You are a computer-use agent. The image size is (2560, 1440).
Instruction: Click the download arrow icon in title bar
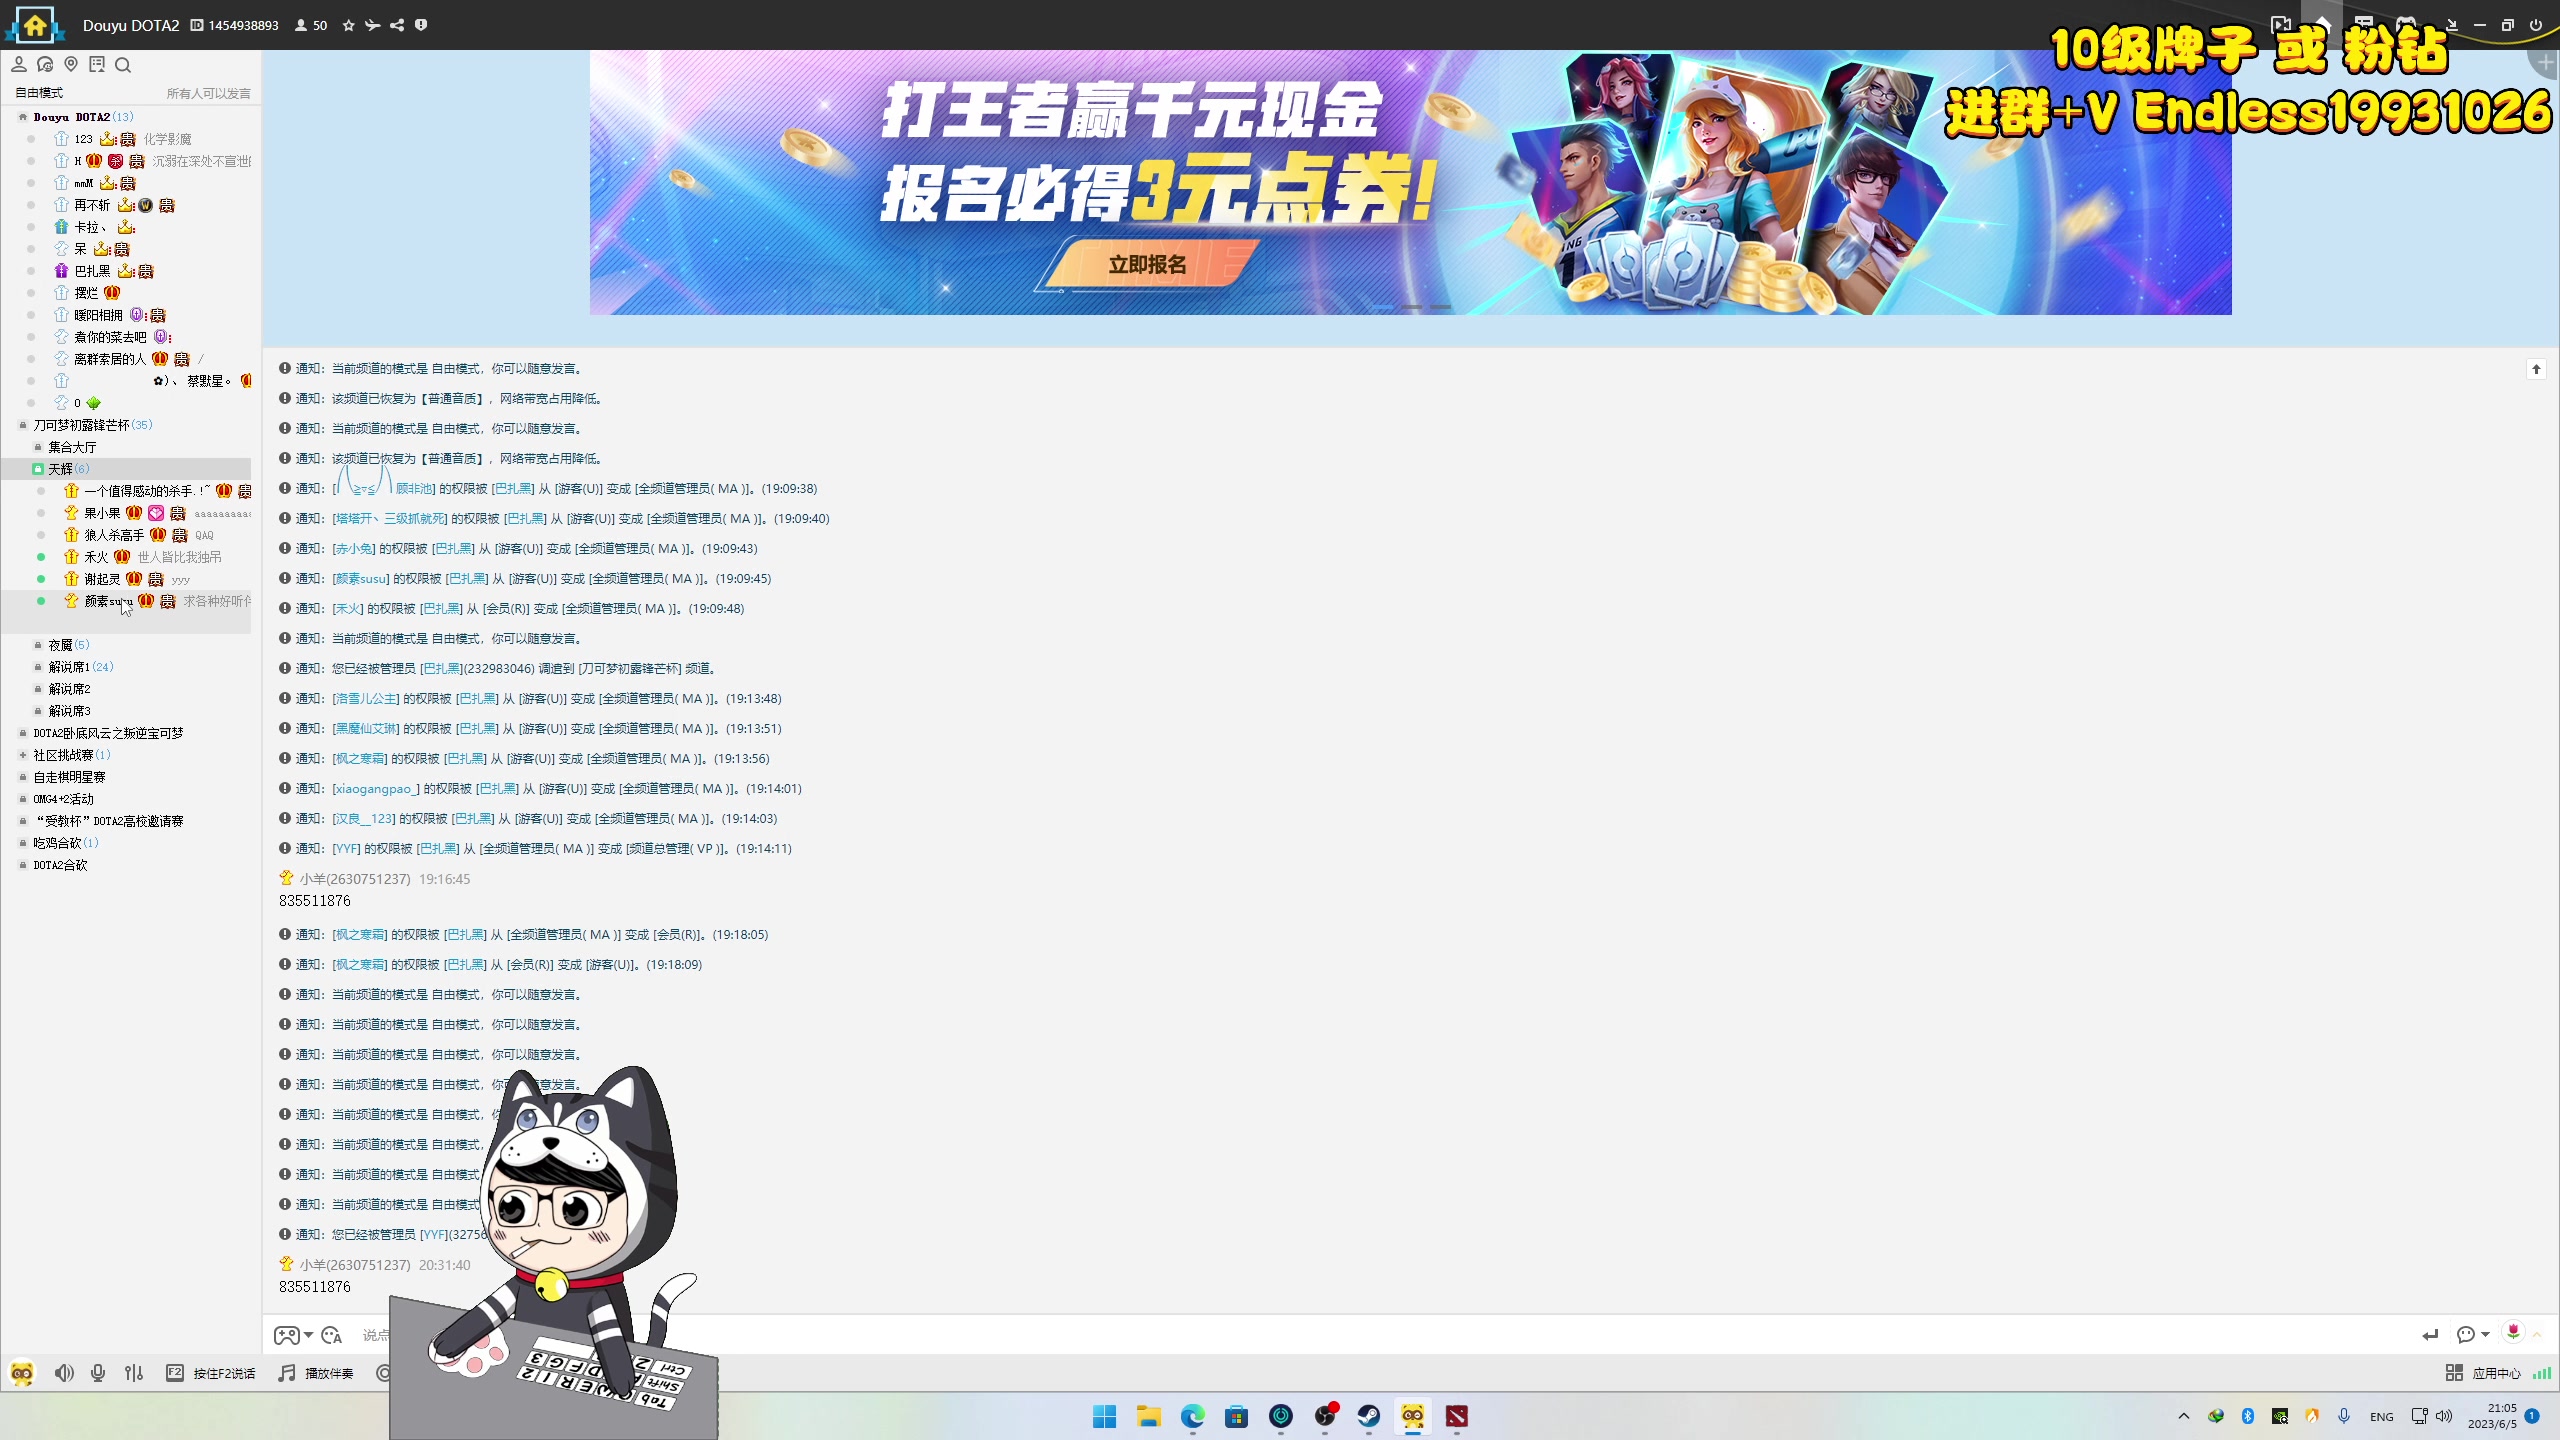[x=2452, y=25]
